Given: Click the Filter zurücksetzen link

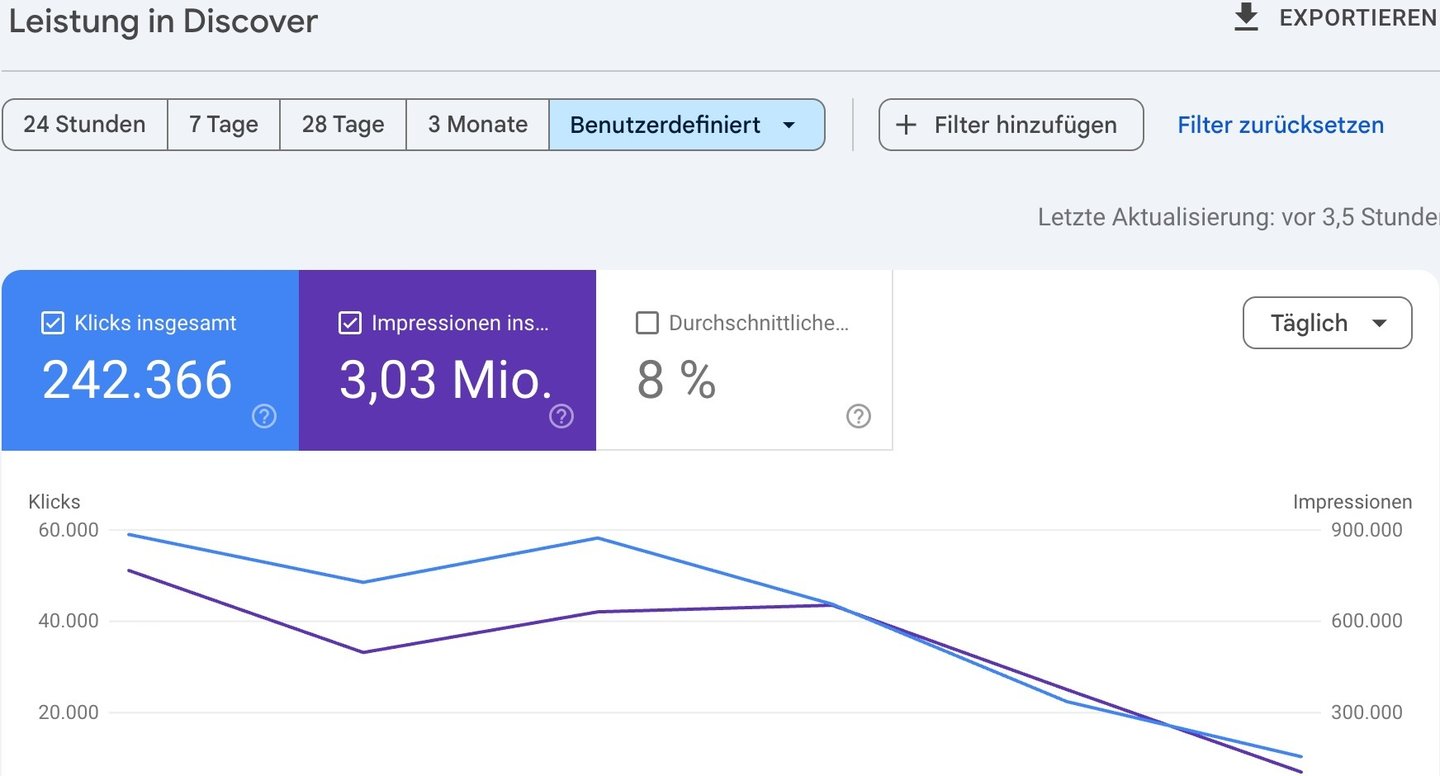Looking at the screenshot, I should coord(1280,125).
